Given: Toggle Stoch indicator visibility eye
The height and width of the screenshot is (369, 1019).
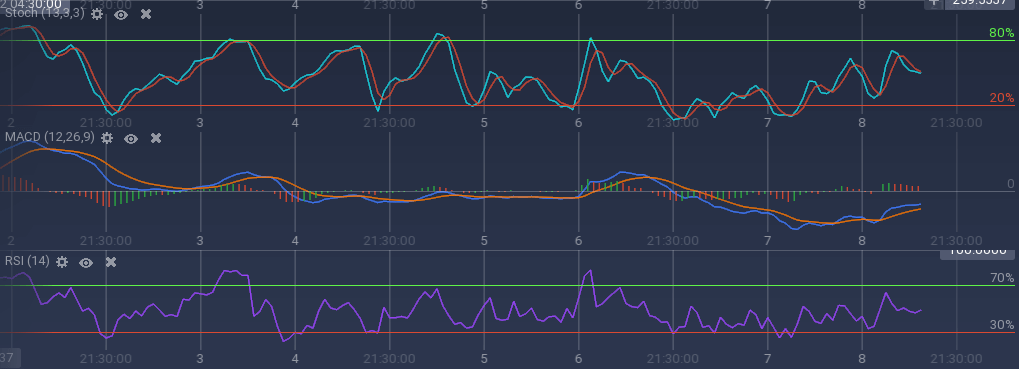Looking at the screenshot, I should tap(121, 14).
